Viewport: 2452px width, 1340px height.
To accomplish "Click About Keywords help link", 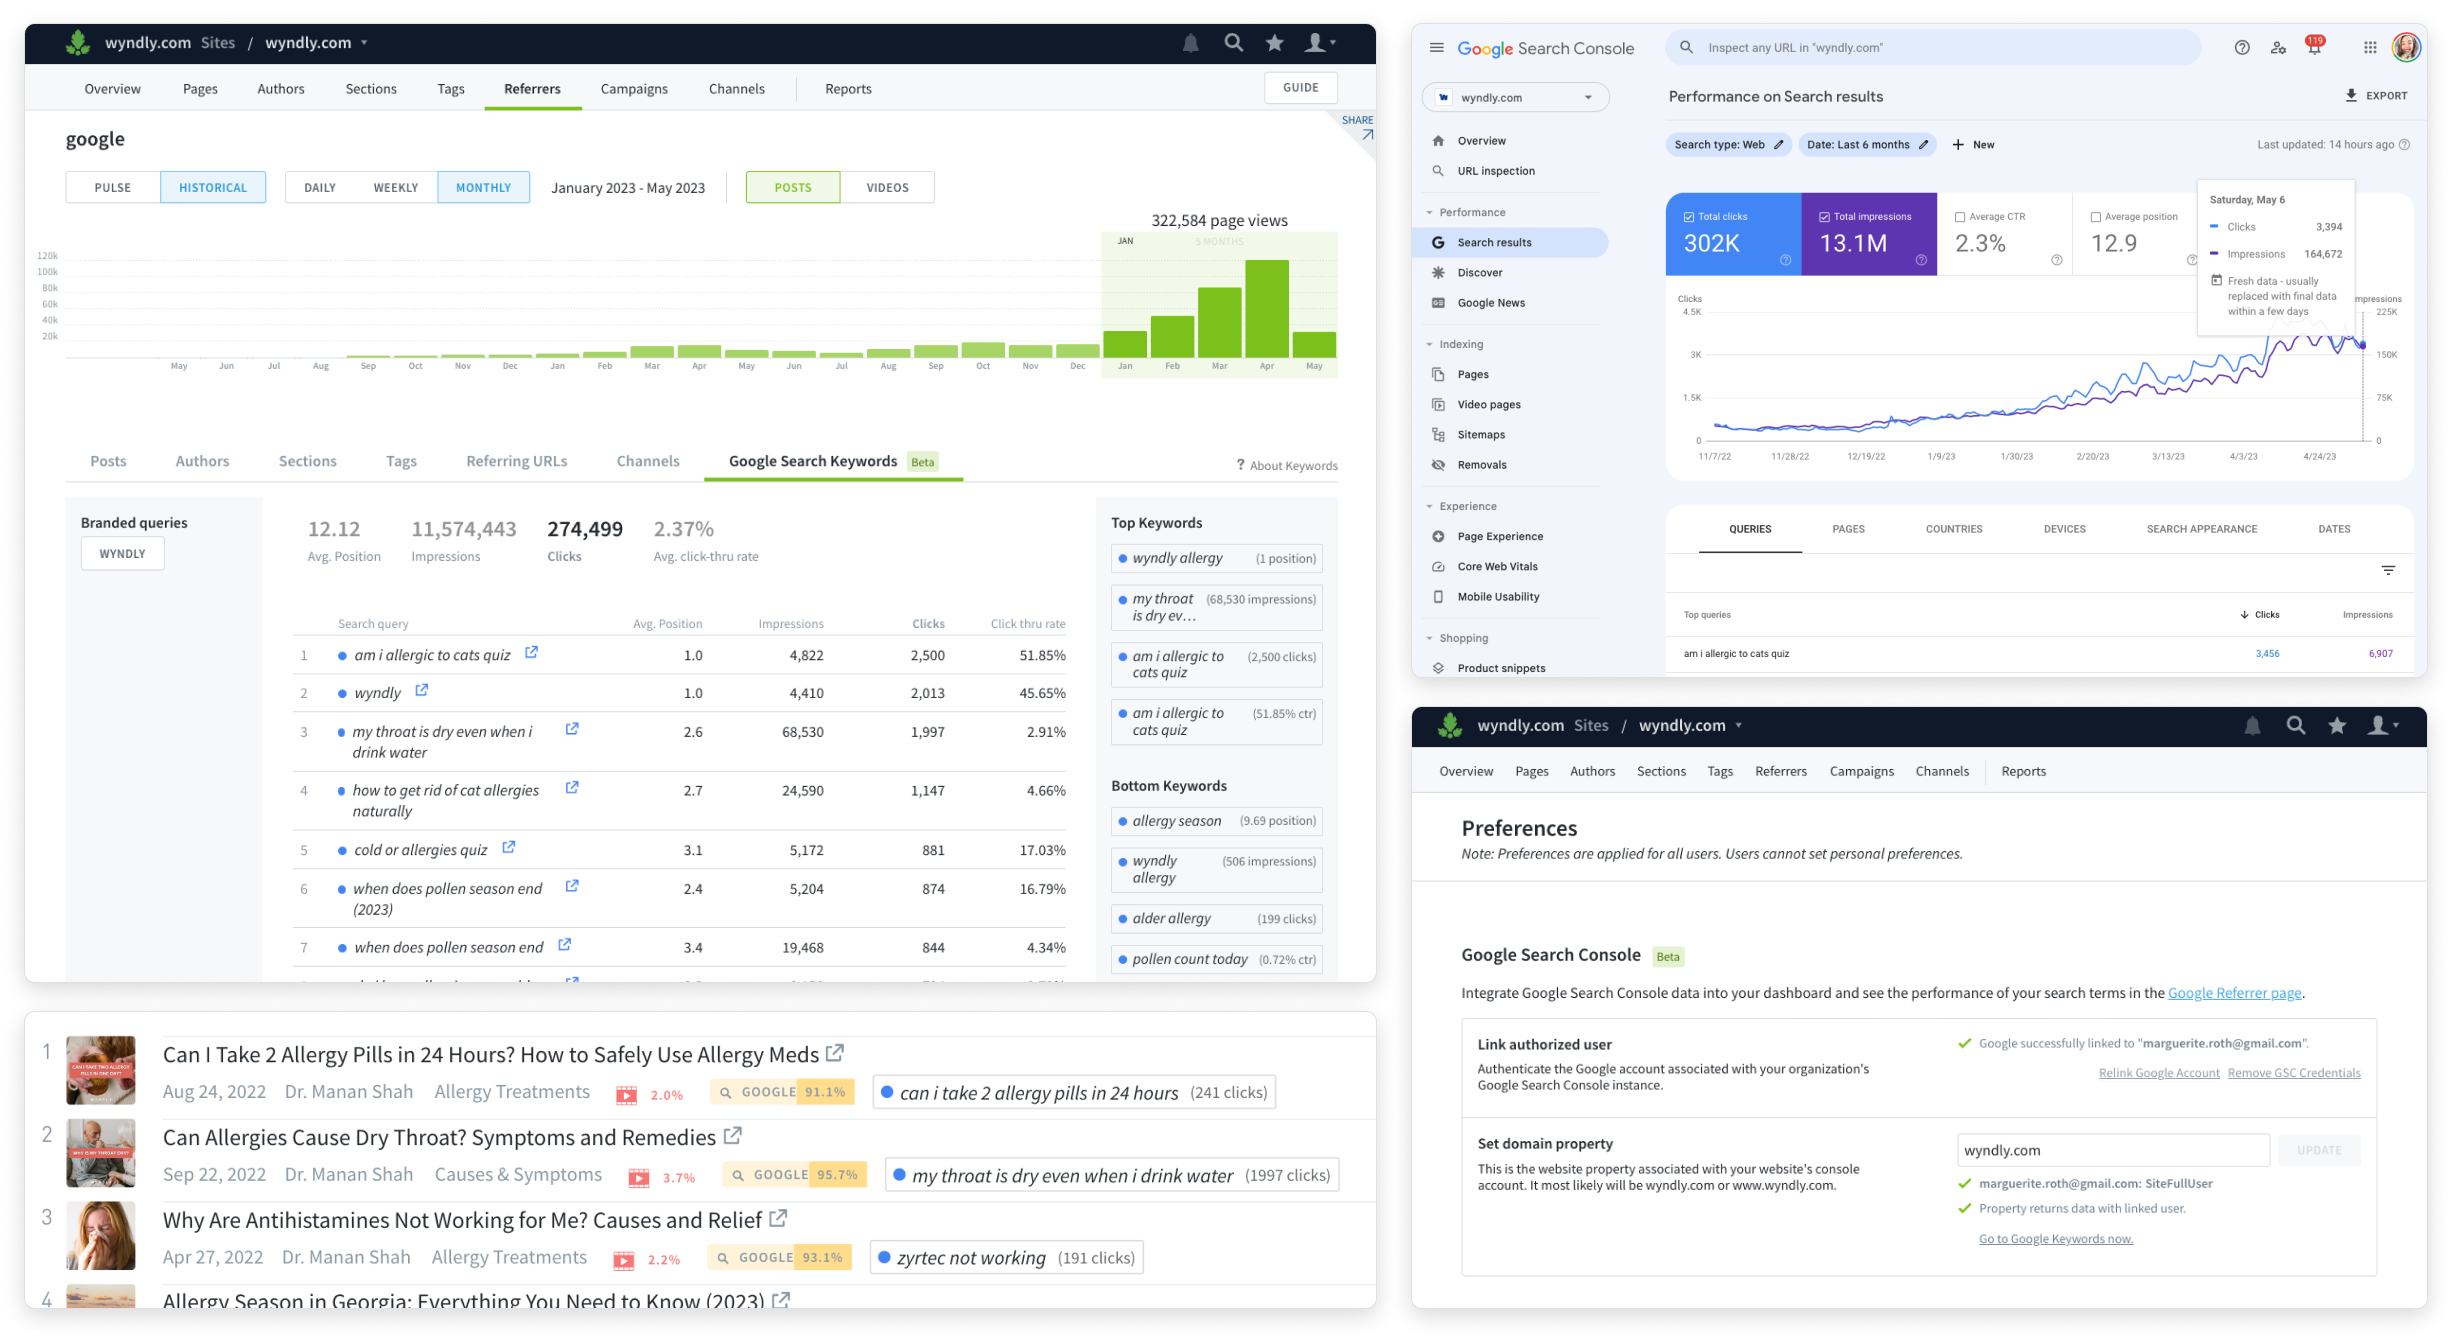I will (x=1287, y=466).
